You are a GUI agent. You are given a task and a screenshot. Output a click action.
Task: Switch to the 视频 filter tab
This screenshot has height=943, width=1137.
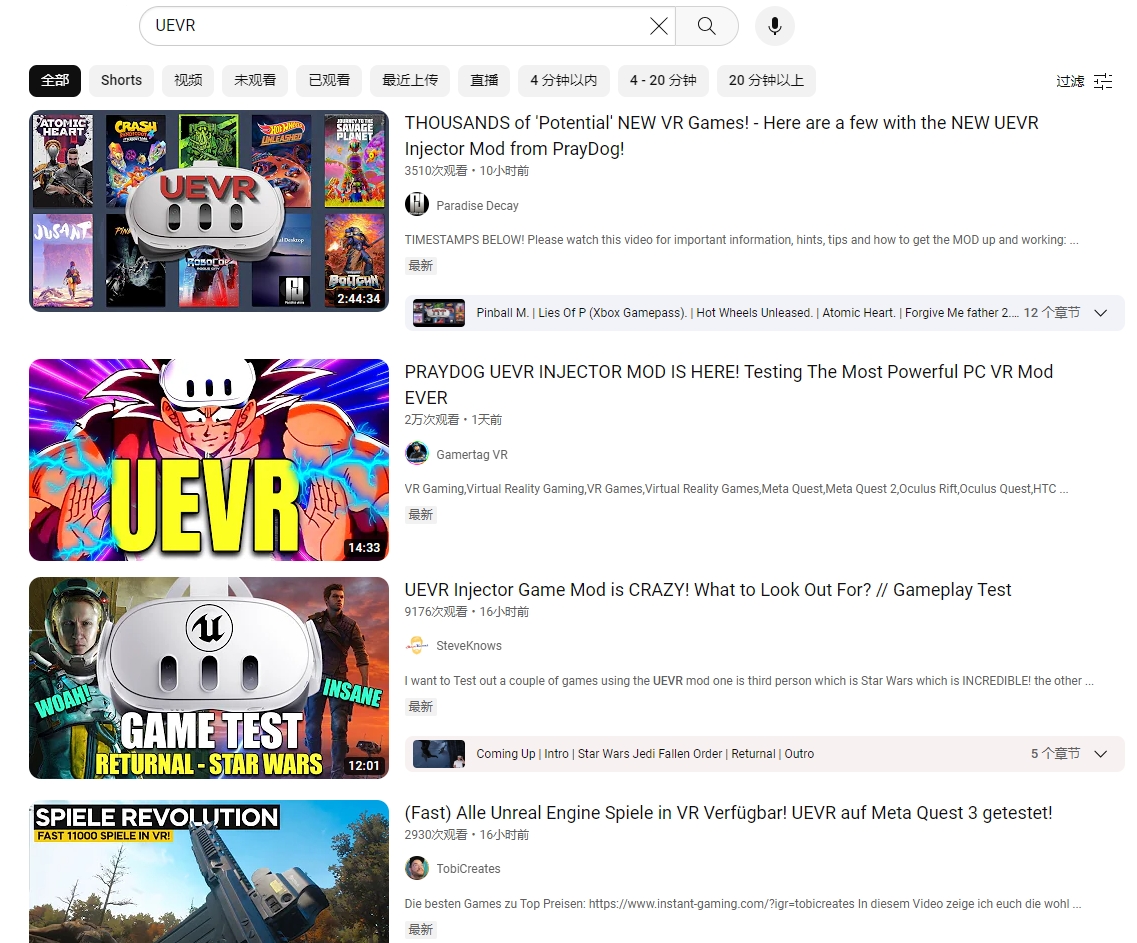[x=188, y=80]
